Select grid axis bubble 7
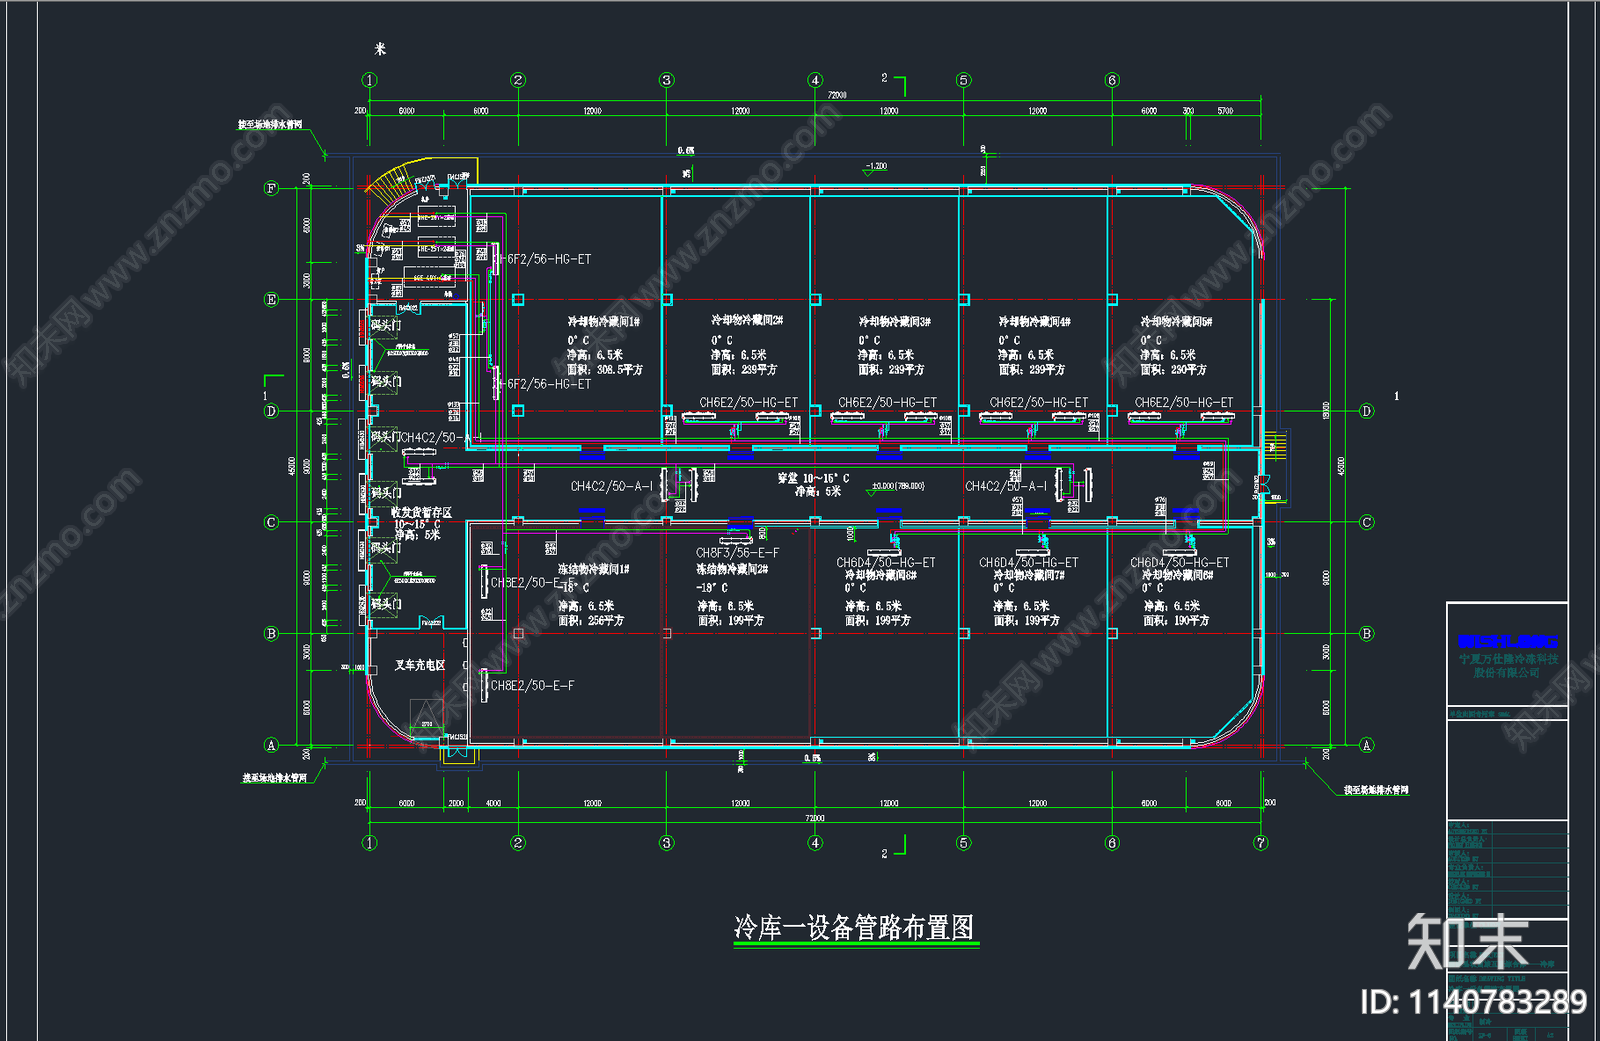The width and height of the screenshot is (1600, 1041). pos(1261,843)
